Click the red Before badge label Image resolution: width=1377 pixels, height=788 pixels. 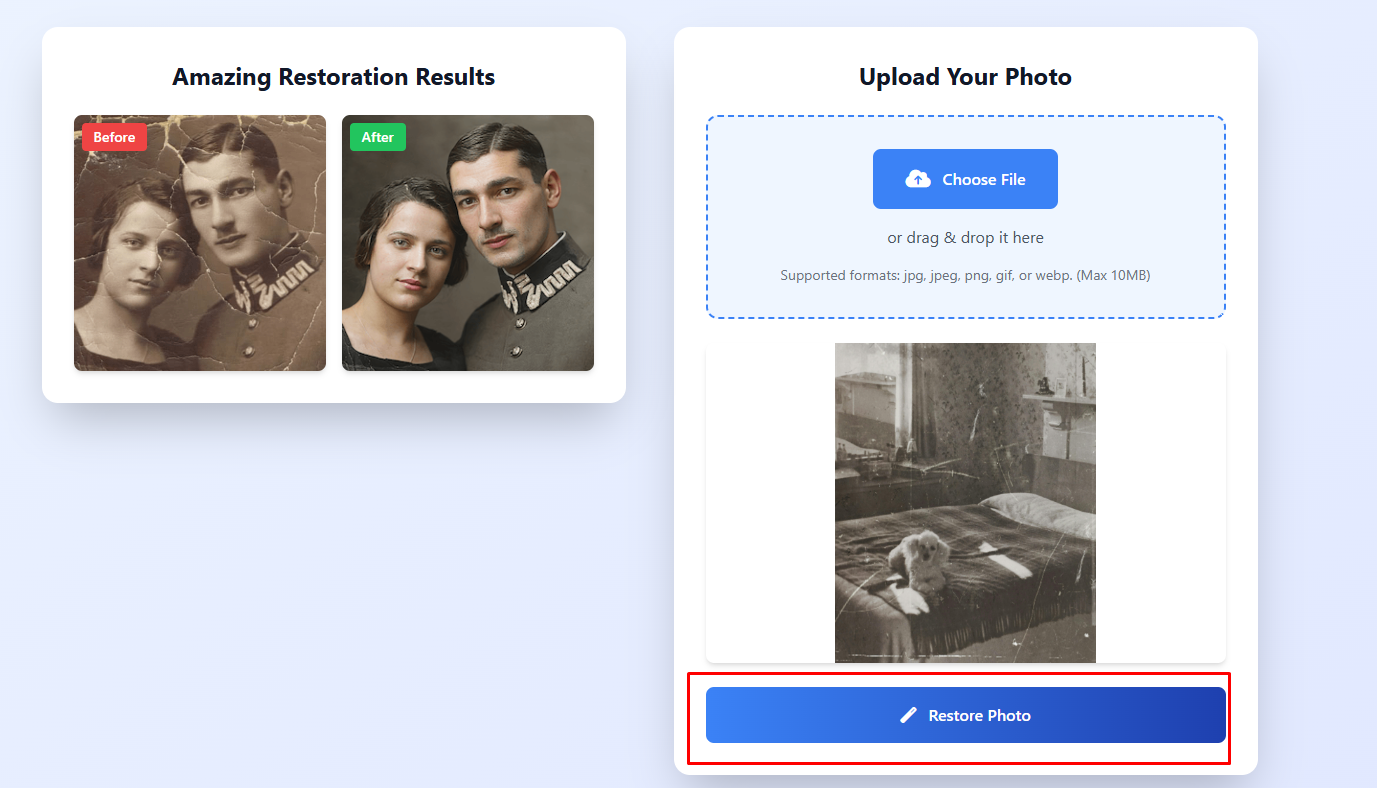click(x=113, y=137)
